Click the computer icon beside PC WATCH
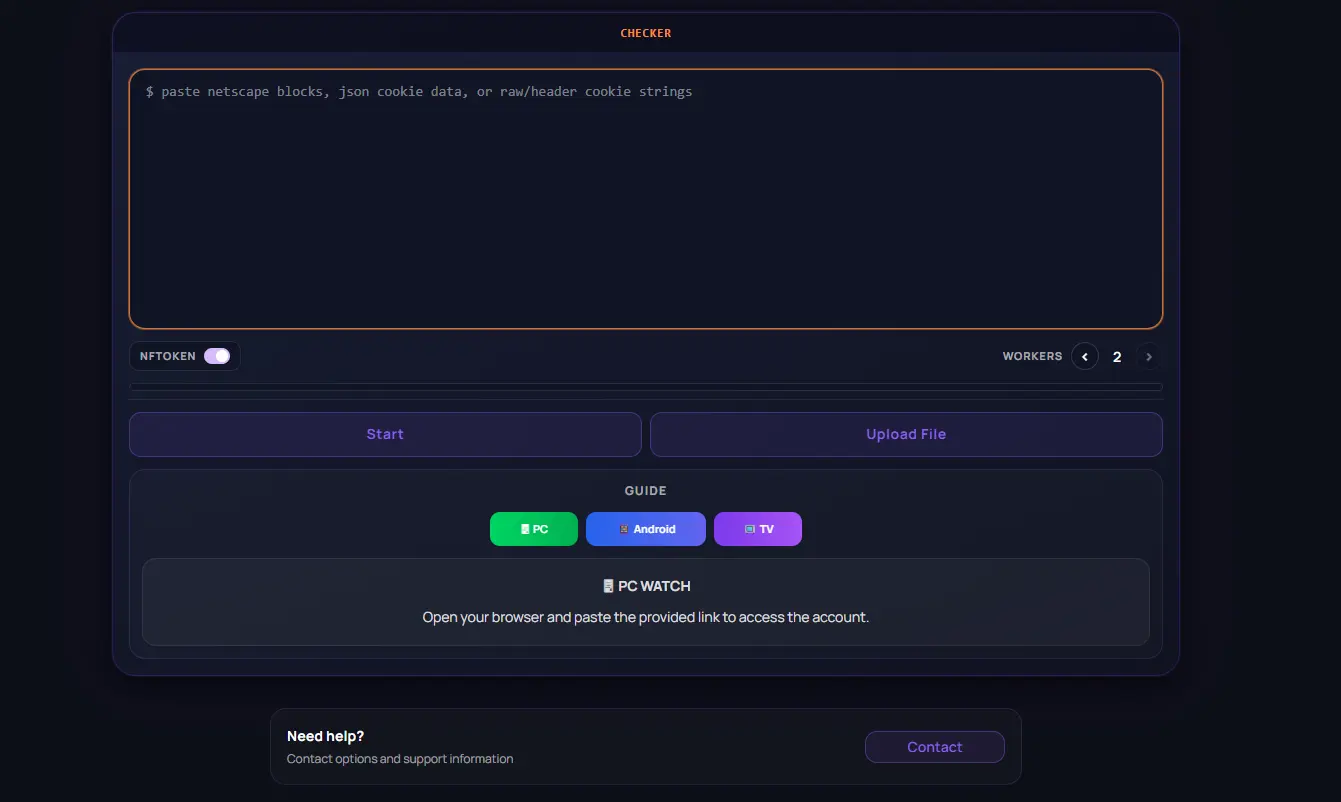1341x802 pixels. coord(608,586)
